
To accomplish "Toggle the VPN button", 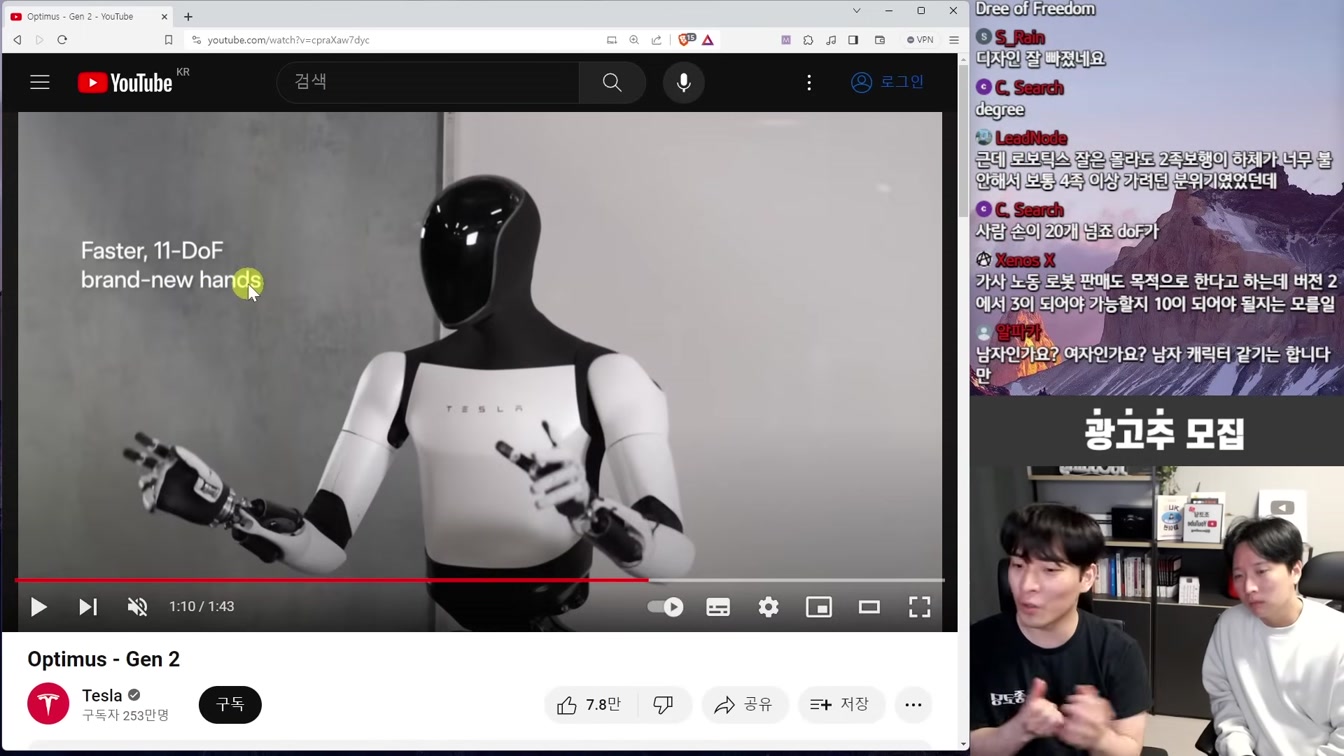I will (920, 40).
